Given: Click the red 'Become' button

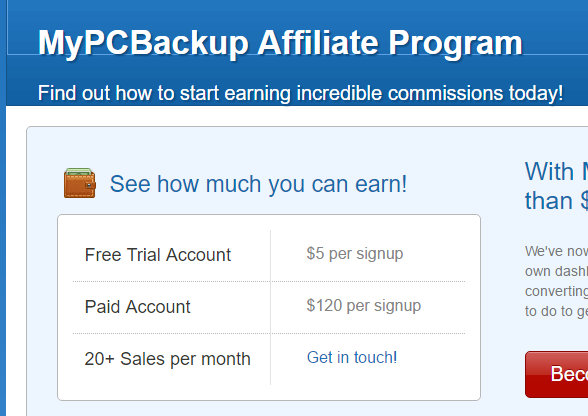Looking at the screenshot, I should 556,374.
